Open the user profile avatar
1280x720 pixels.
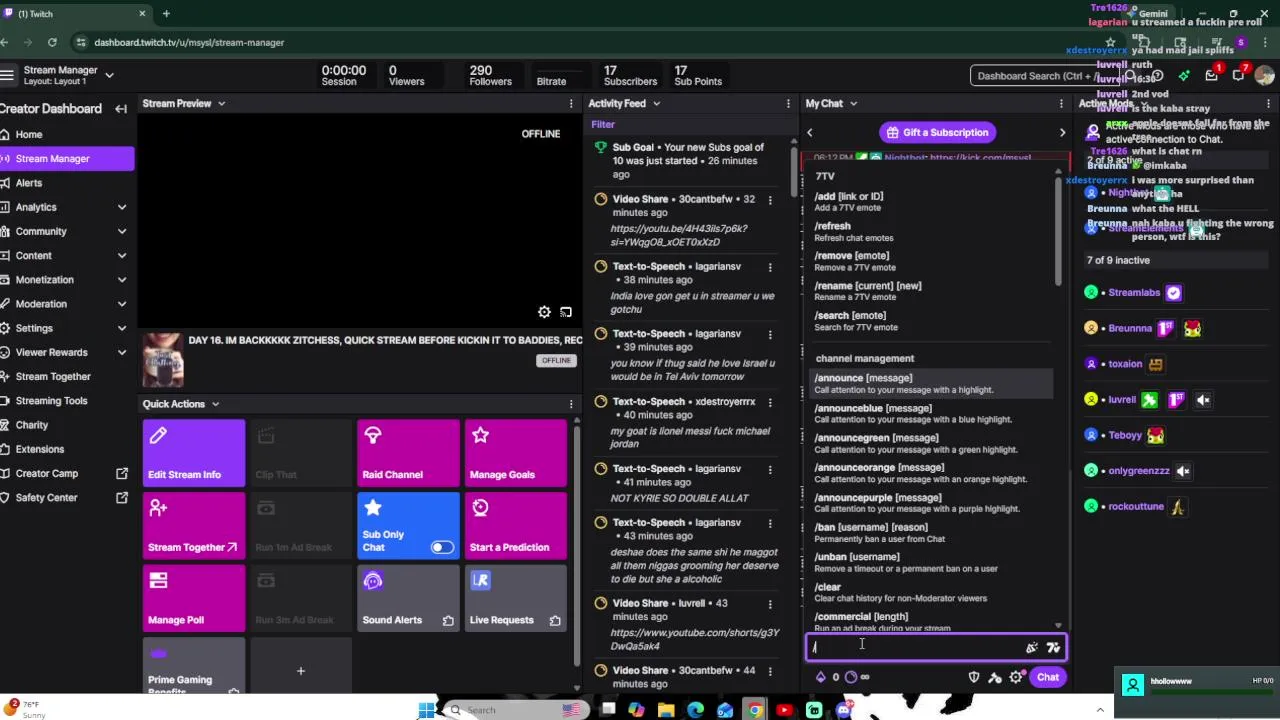point(1265,75)
